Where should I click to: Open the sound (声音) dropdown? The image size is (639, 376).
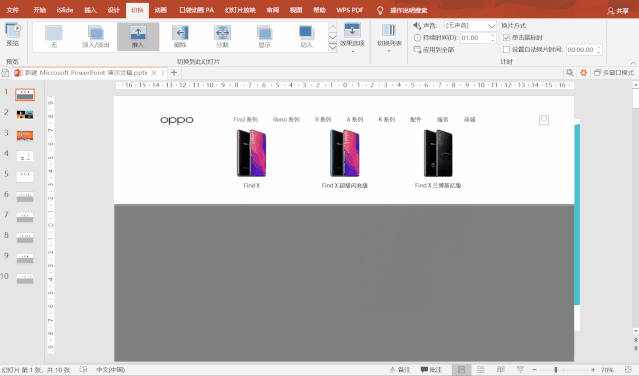coord(470,26)
